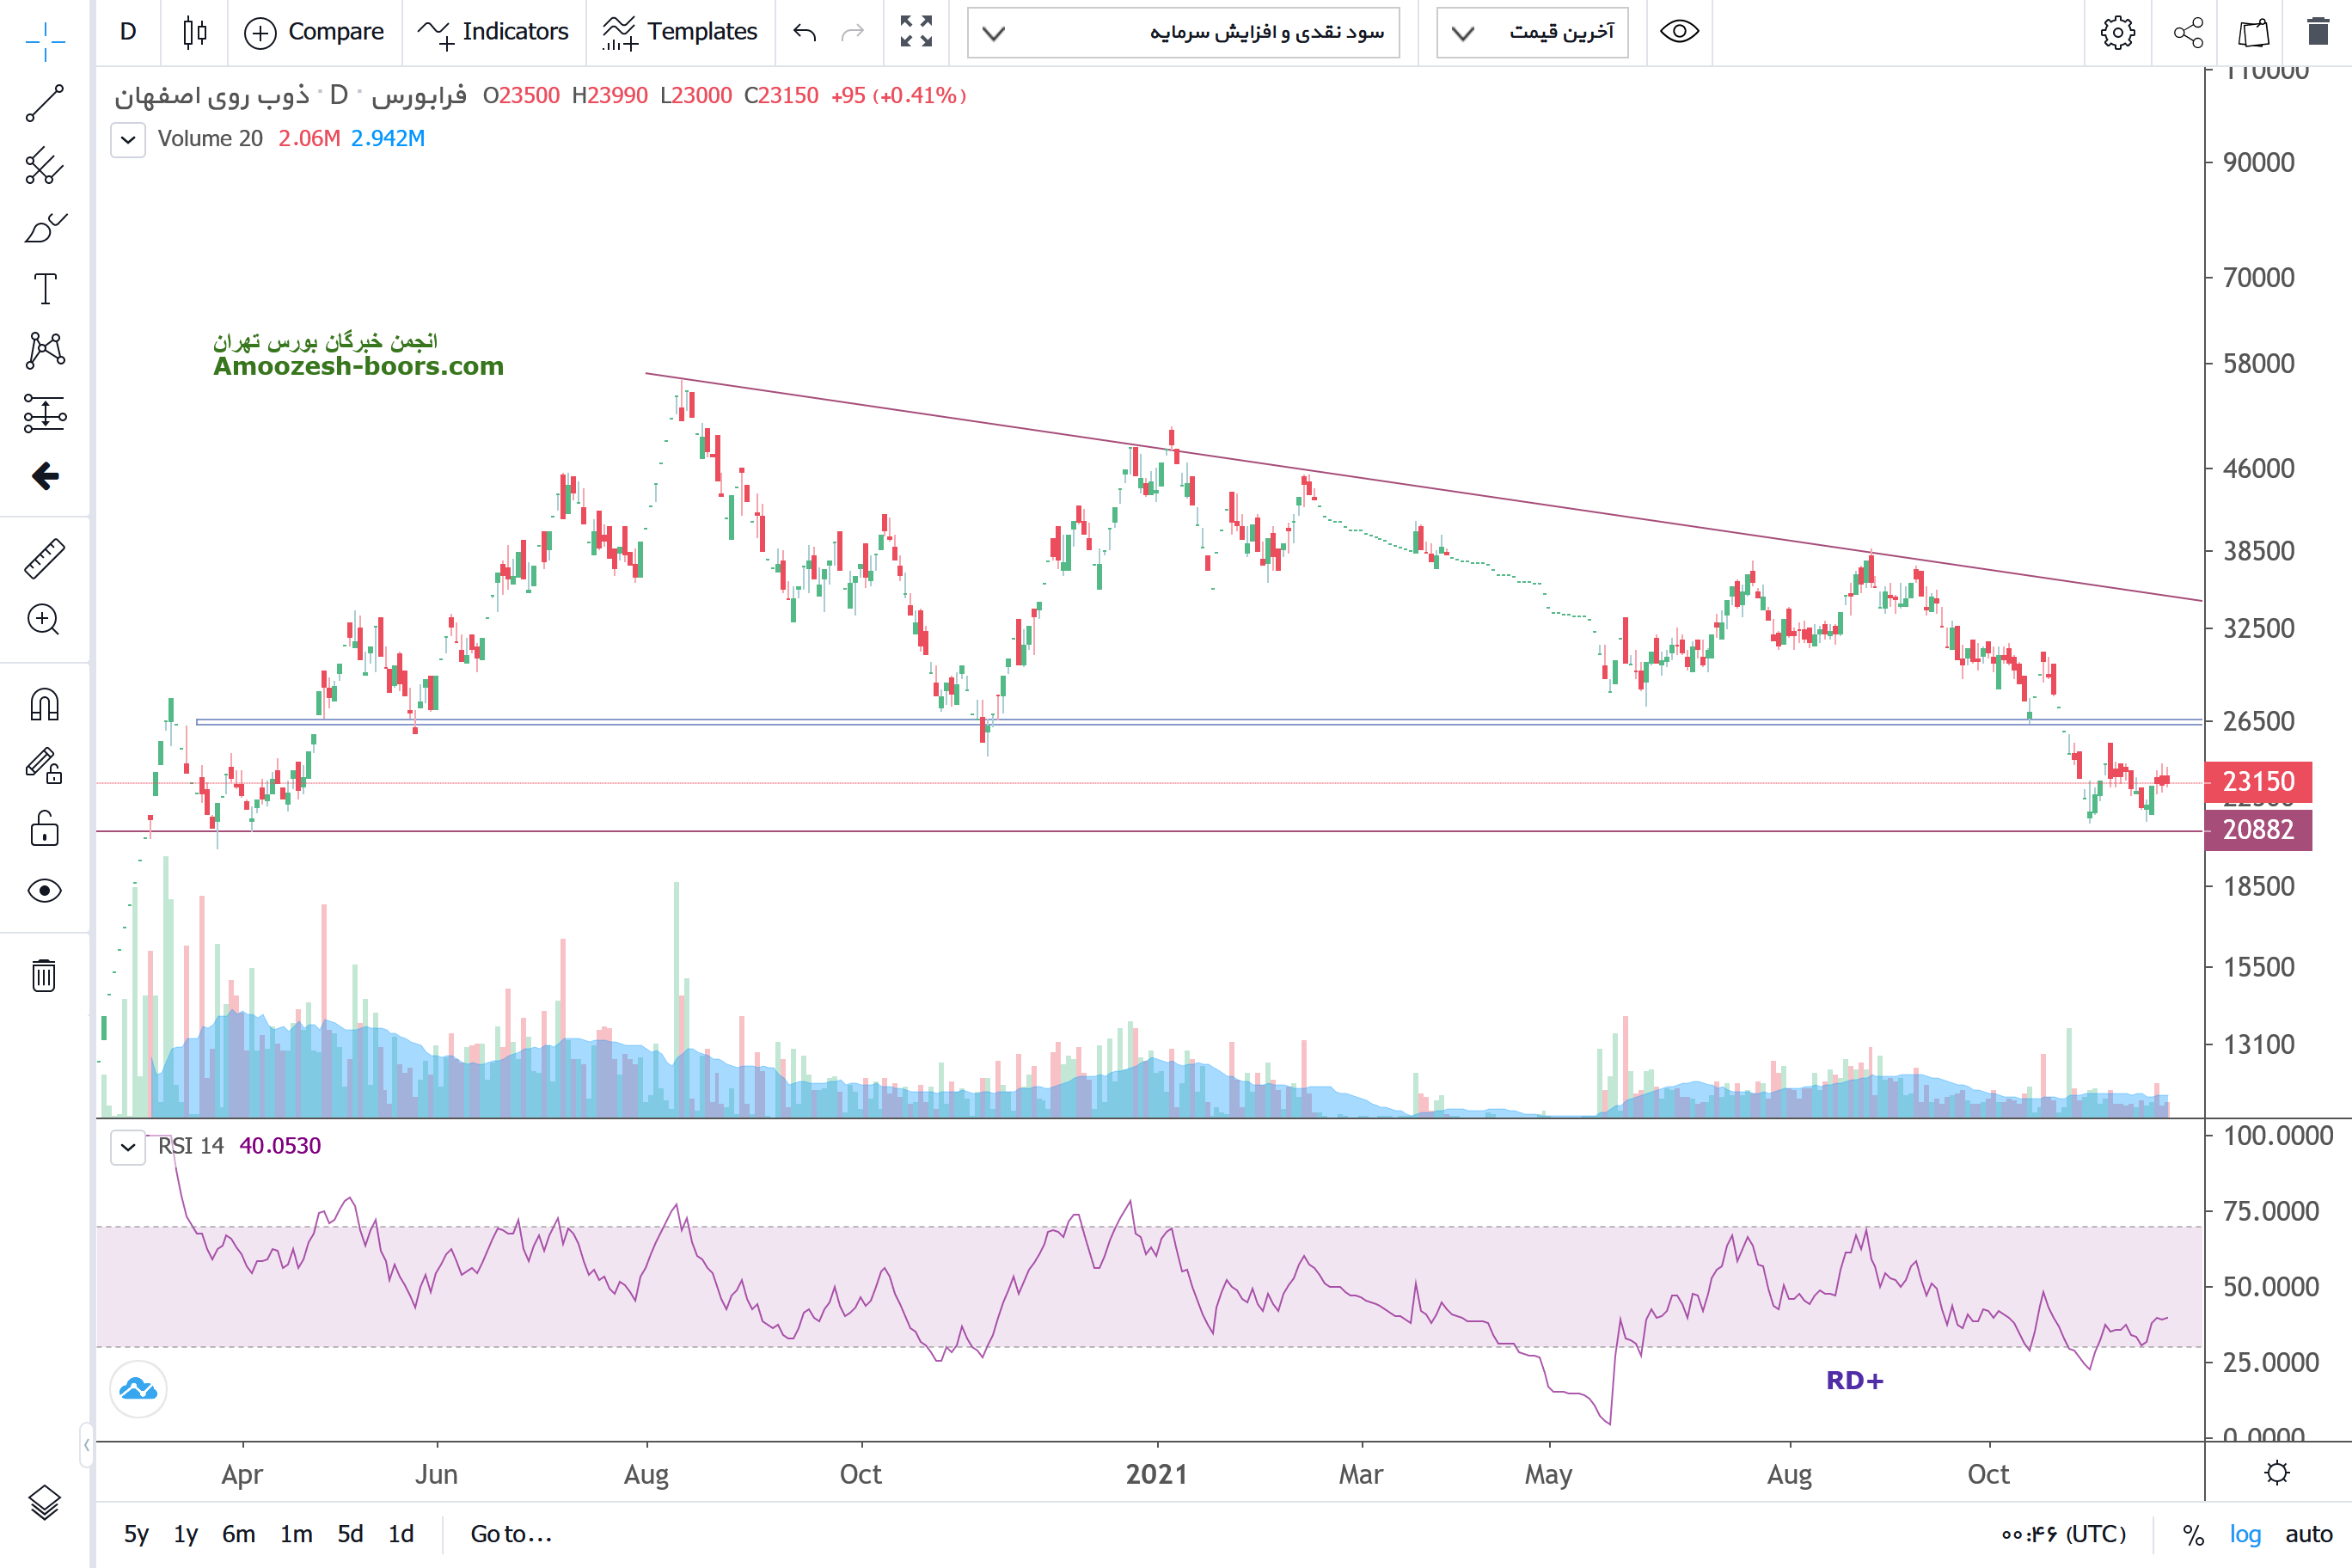Select the trend line drawing tool
The height and width of the screenshot is (1568, 2352).
44,103
